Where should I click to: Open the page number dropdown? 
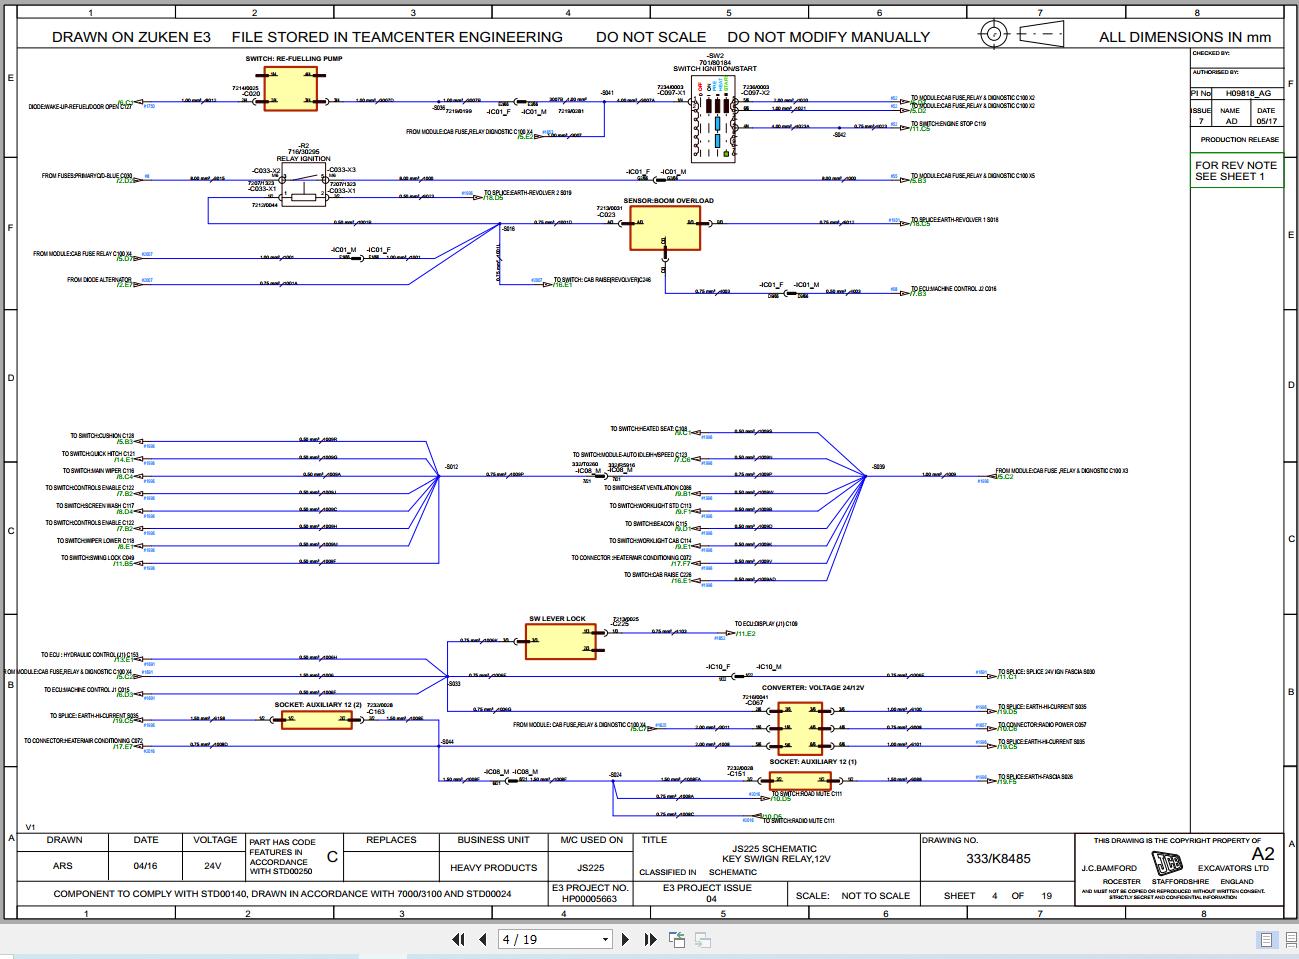click(605, 939)
